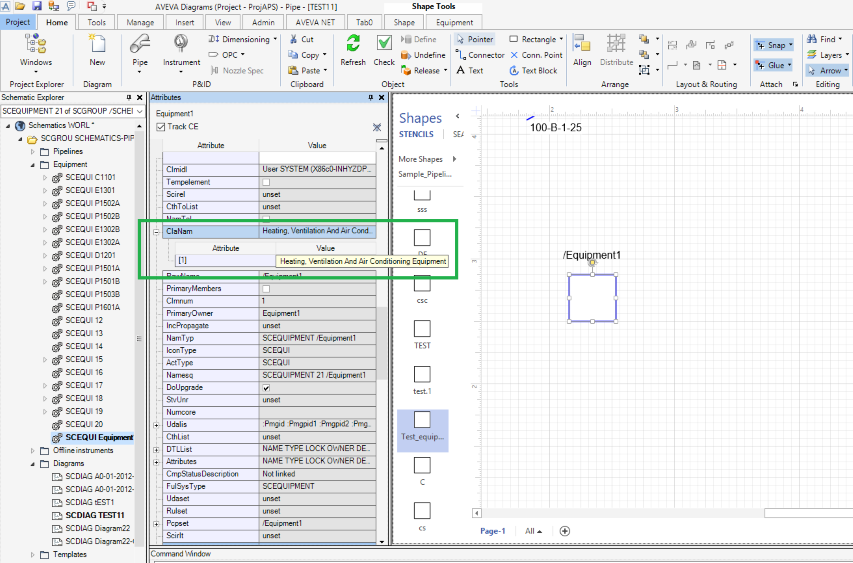853x563 pixels.
Task: Select the Pointer tool
Action: coord(474,39)
